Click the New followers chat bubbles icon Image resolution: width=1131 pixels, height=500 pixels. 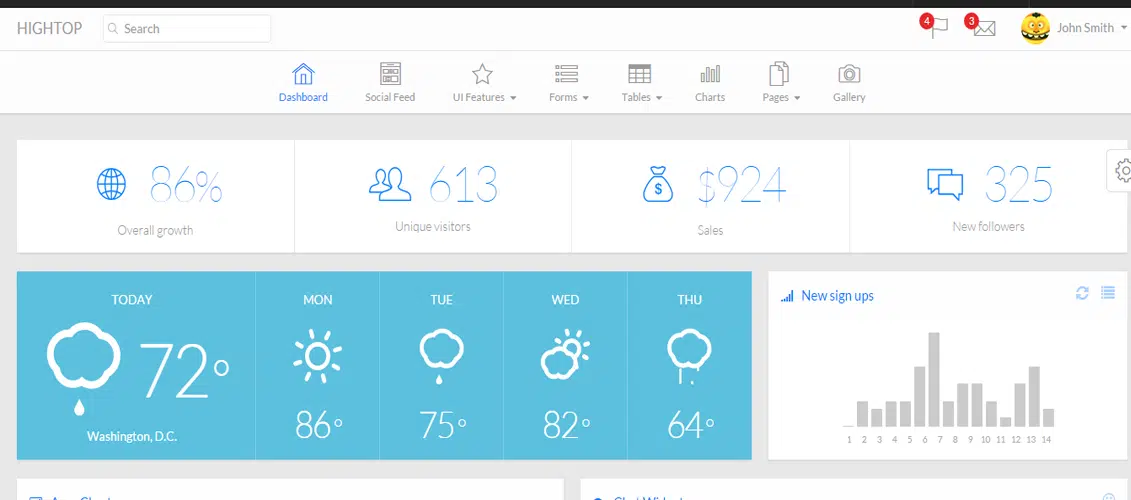click(x=944, y=183)
